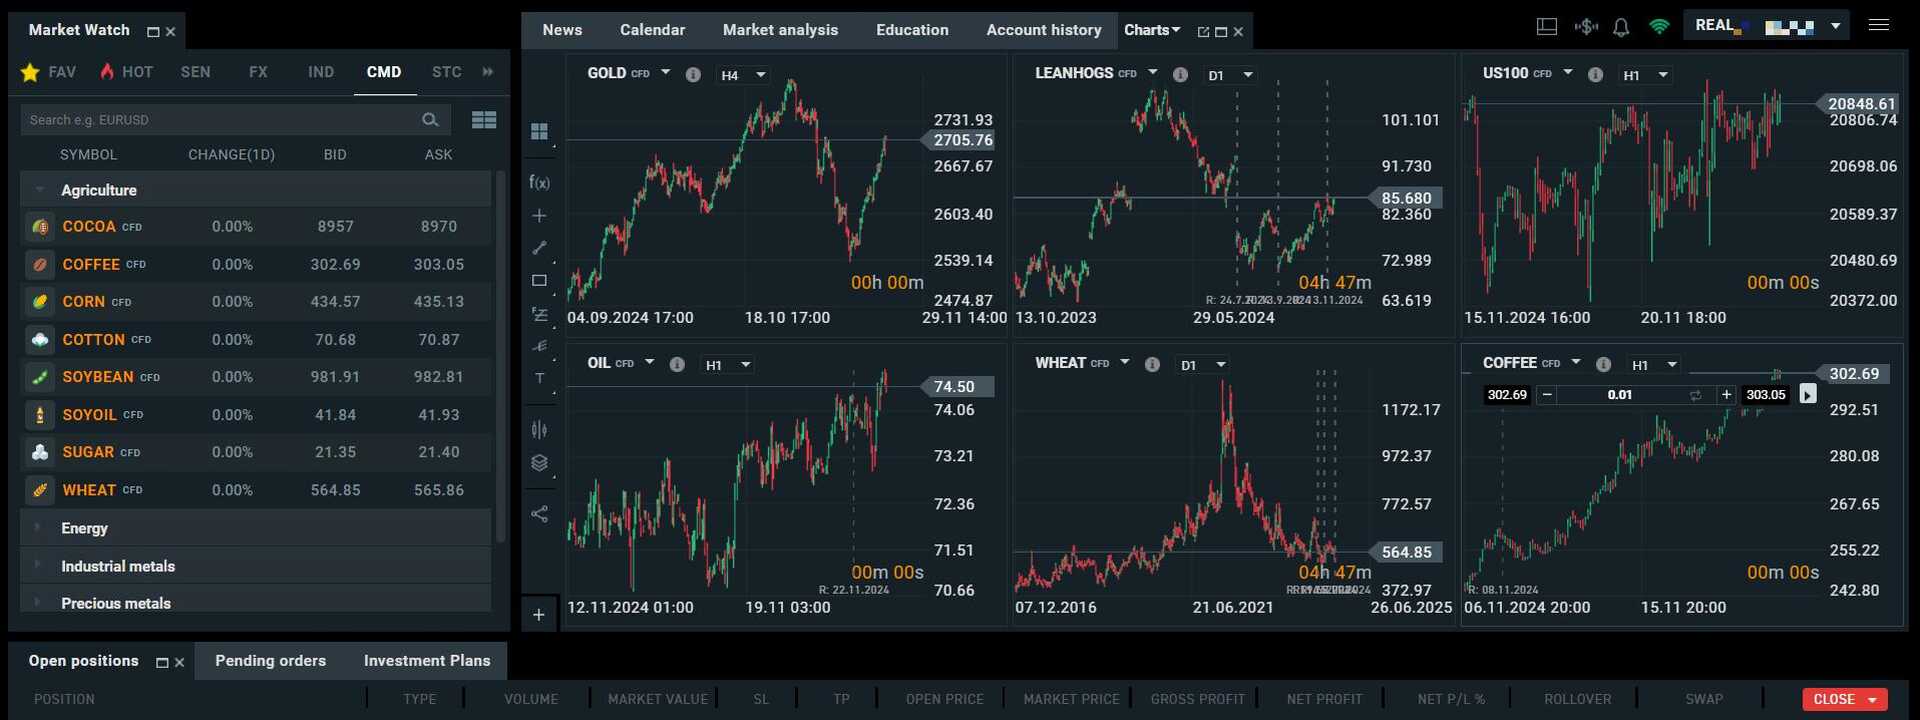Switch to the FX tab

coord(258,72)
